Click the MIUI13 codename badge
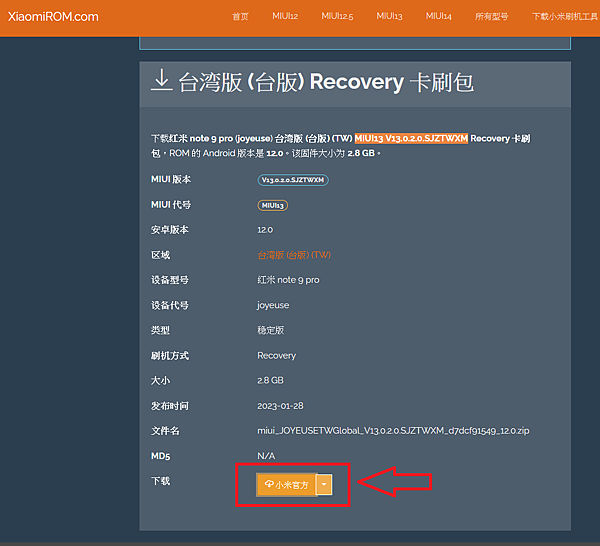 [x=272, y=205]
